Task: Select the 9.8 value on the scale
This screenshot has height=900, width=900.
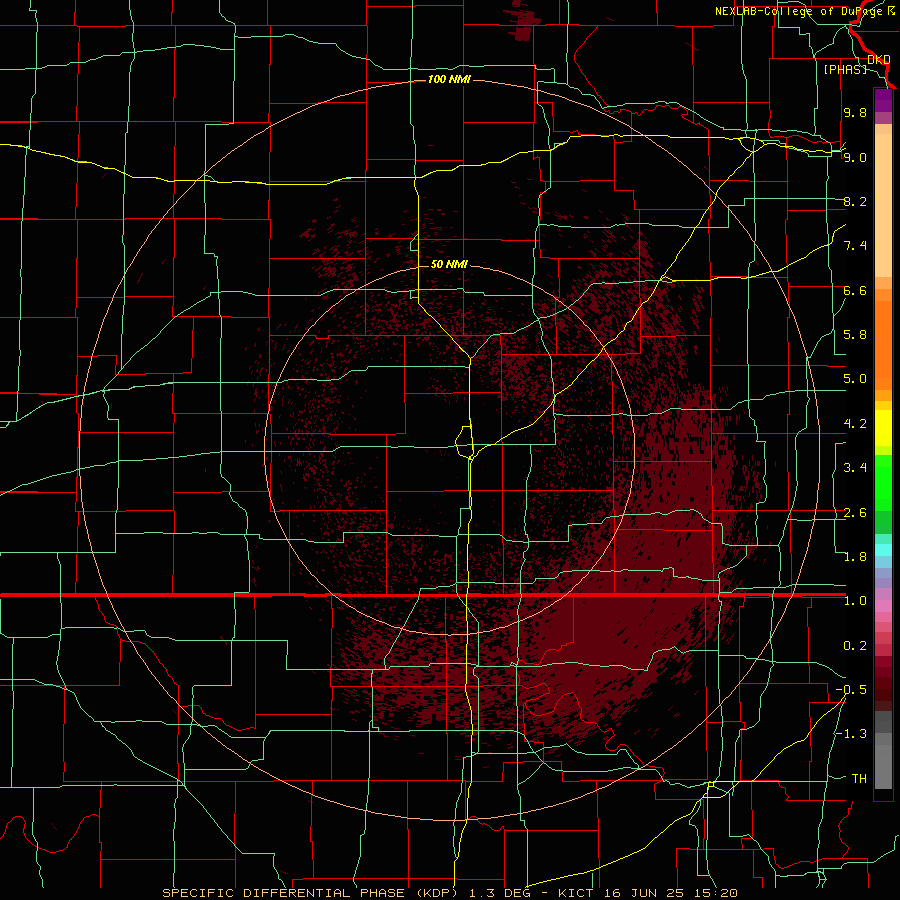Action: [x=855, y=112]
